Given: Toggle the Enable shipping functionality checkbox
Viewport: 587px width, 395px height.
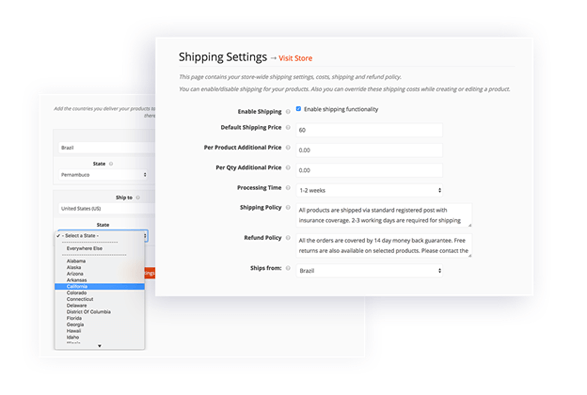Looking at the screenshot, I should click(x=298, y=109).
